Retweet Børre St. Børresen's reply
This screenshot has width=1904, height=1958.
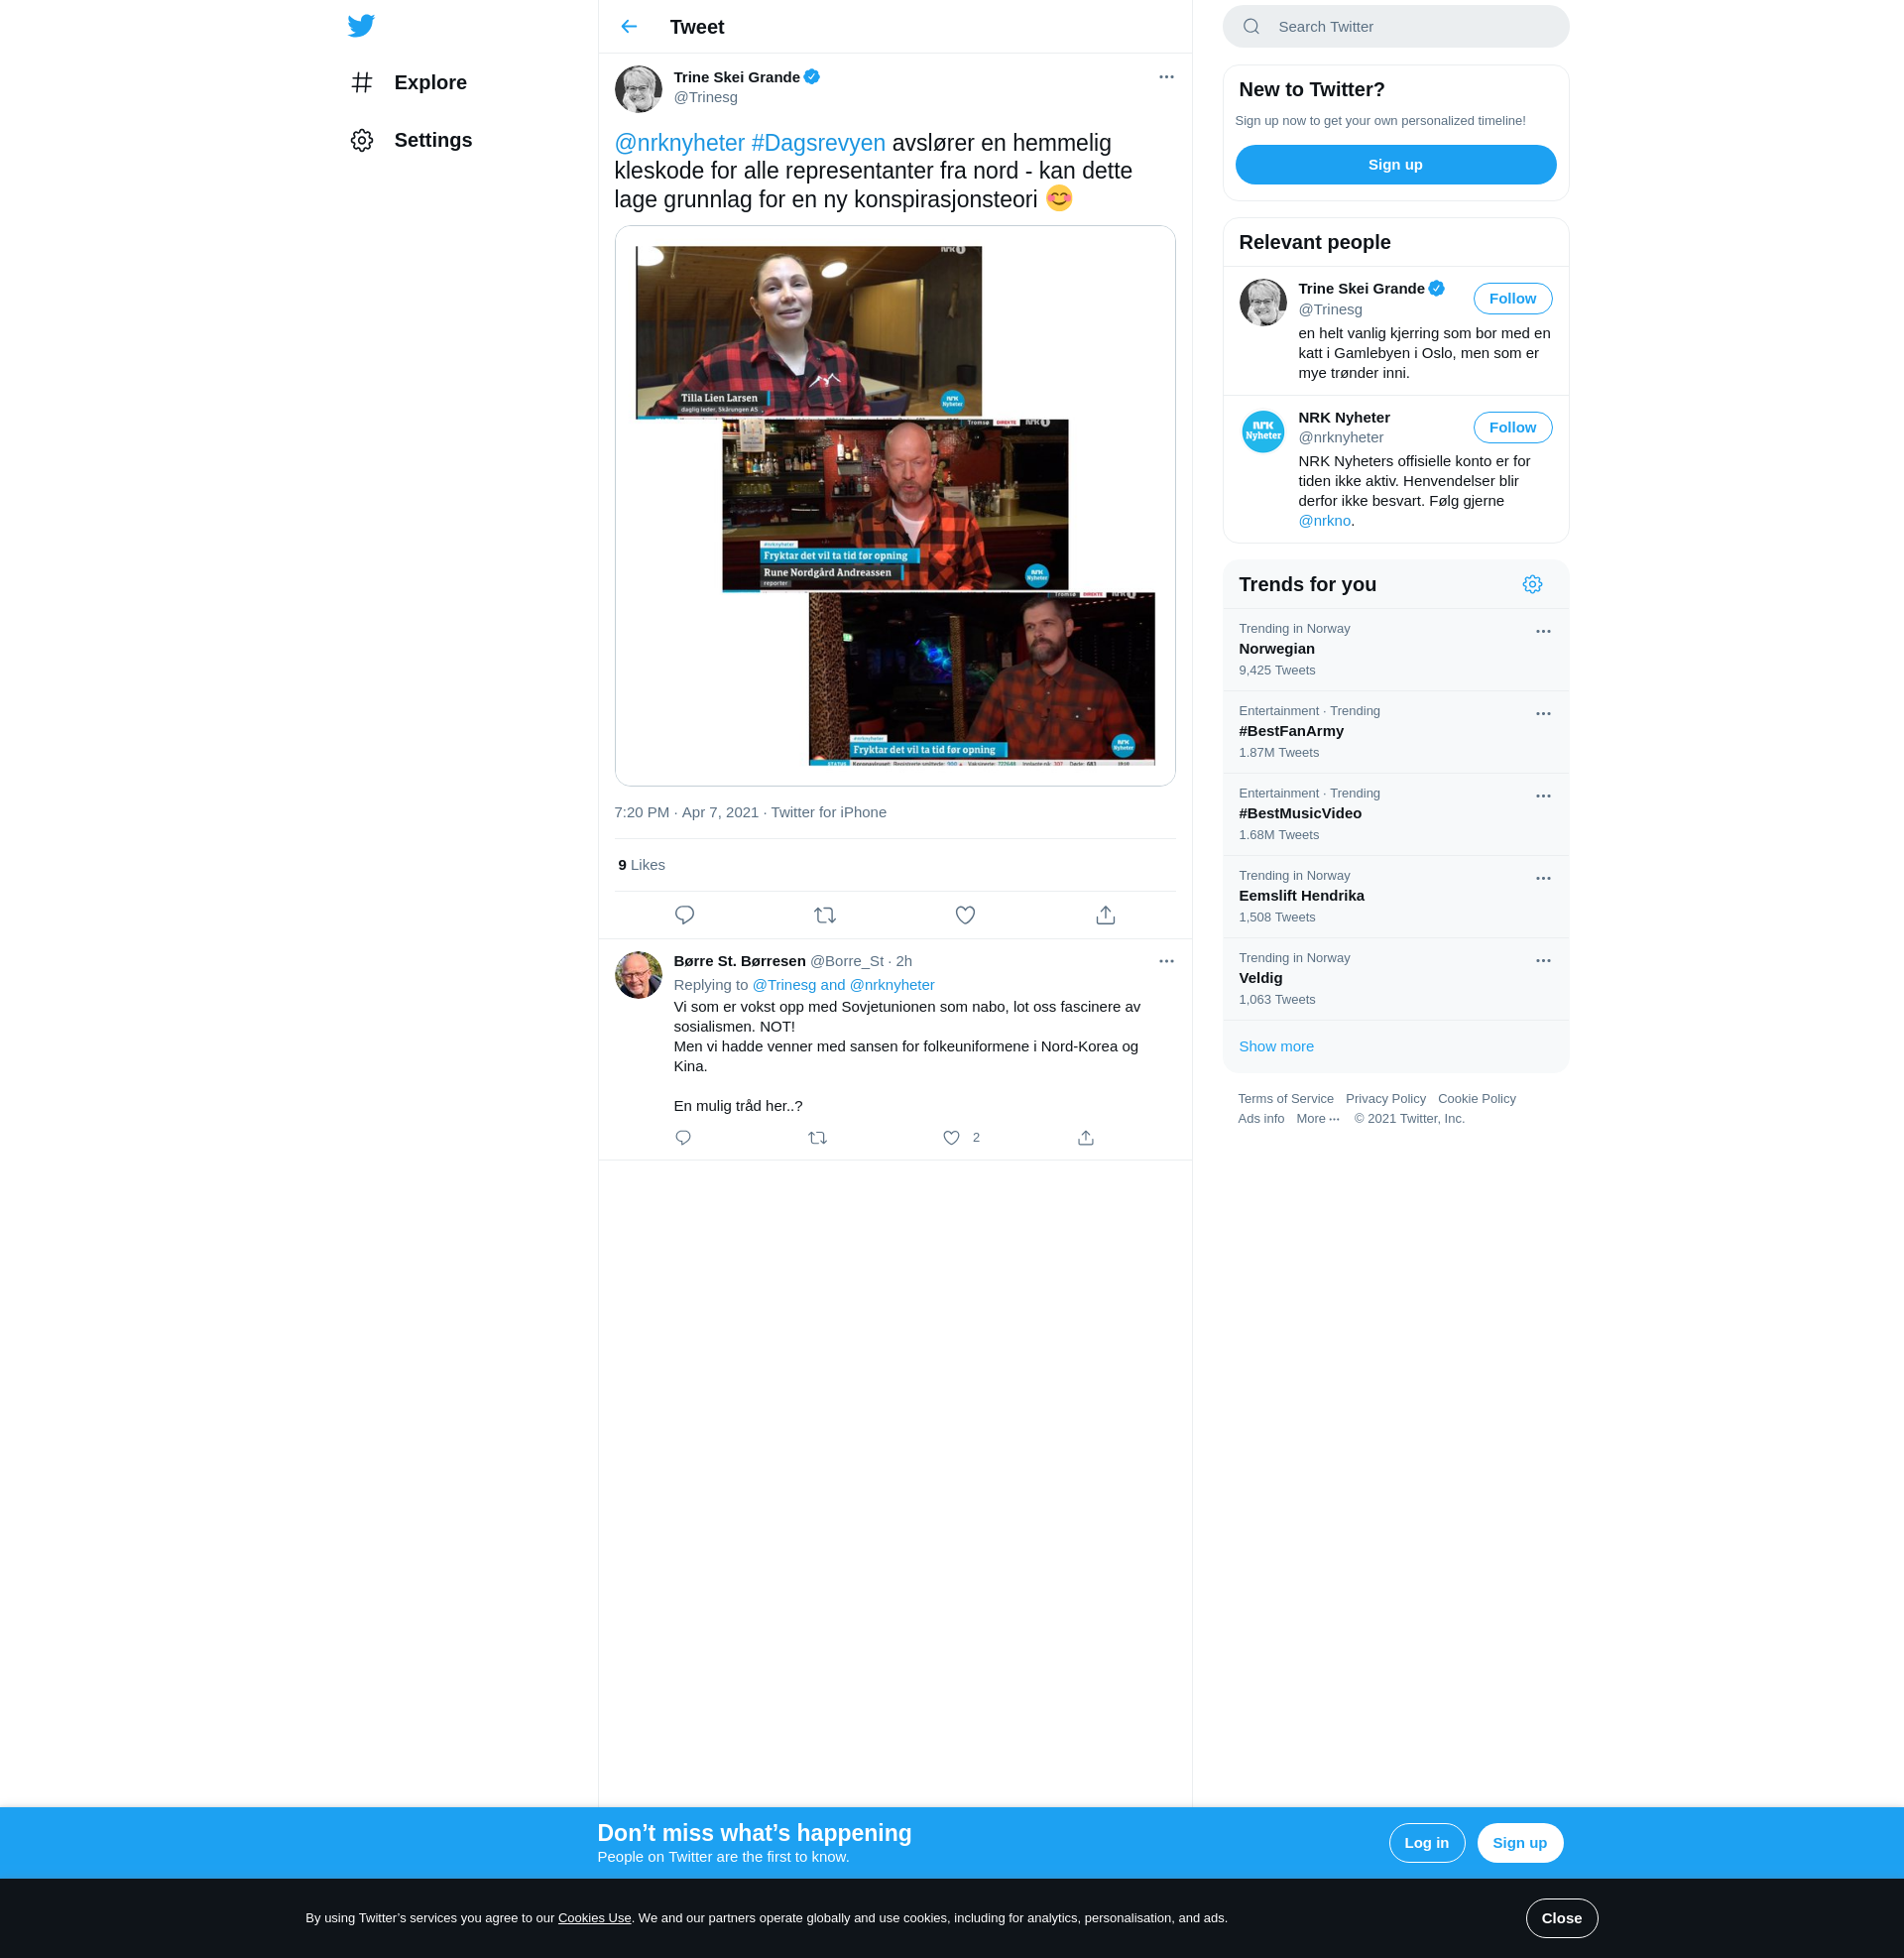[817, 1138]
